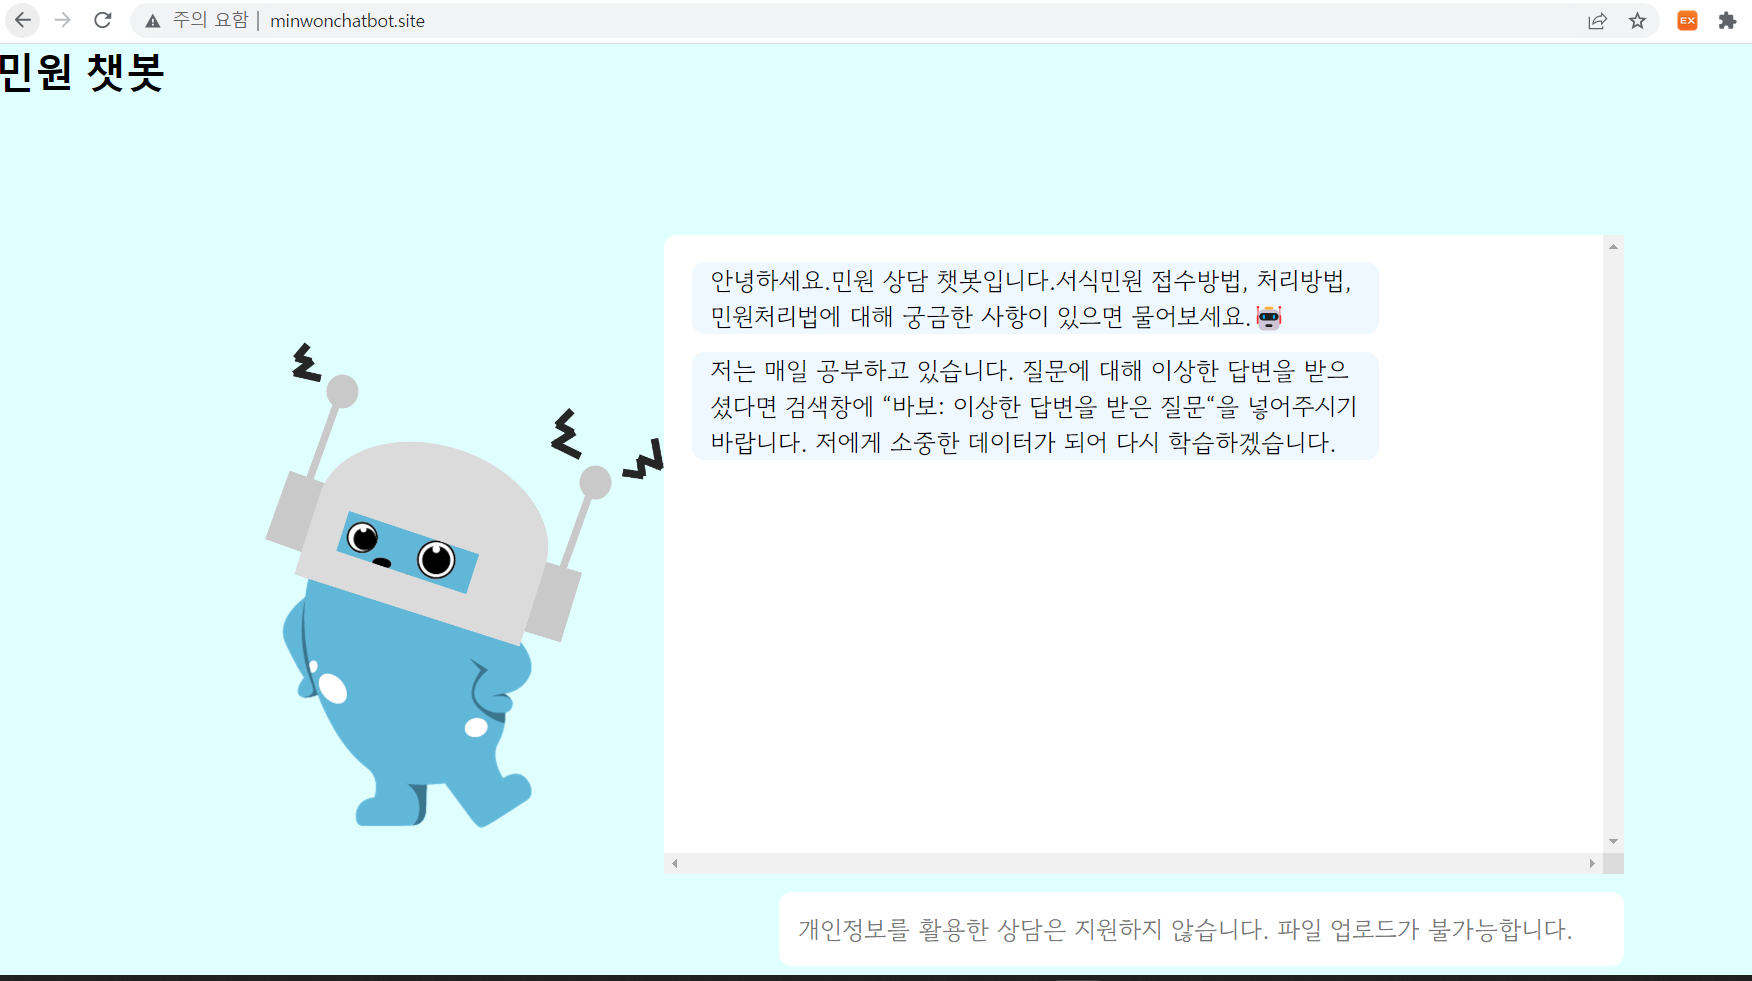Open the orange Ex extension icon
Screen dimensions: 1752x981
pos(1687,20)
